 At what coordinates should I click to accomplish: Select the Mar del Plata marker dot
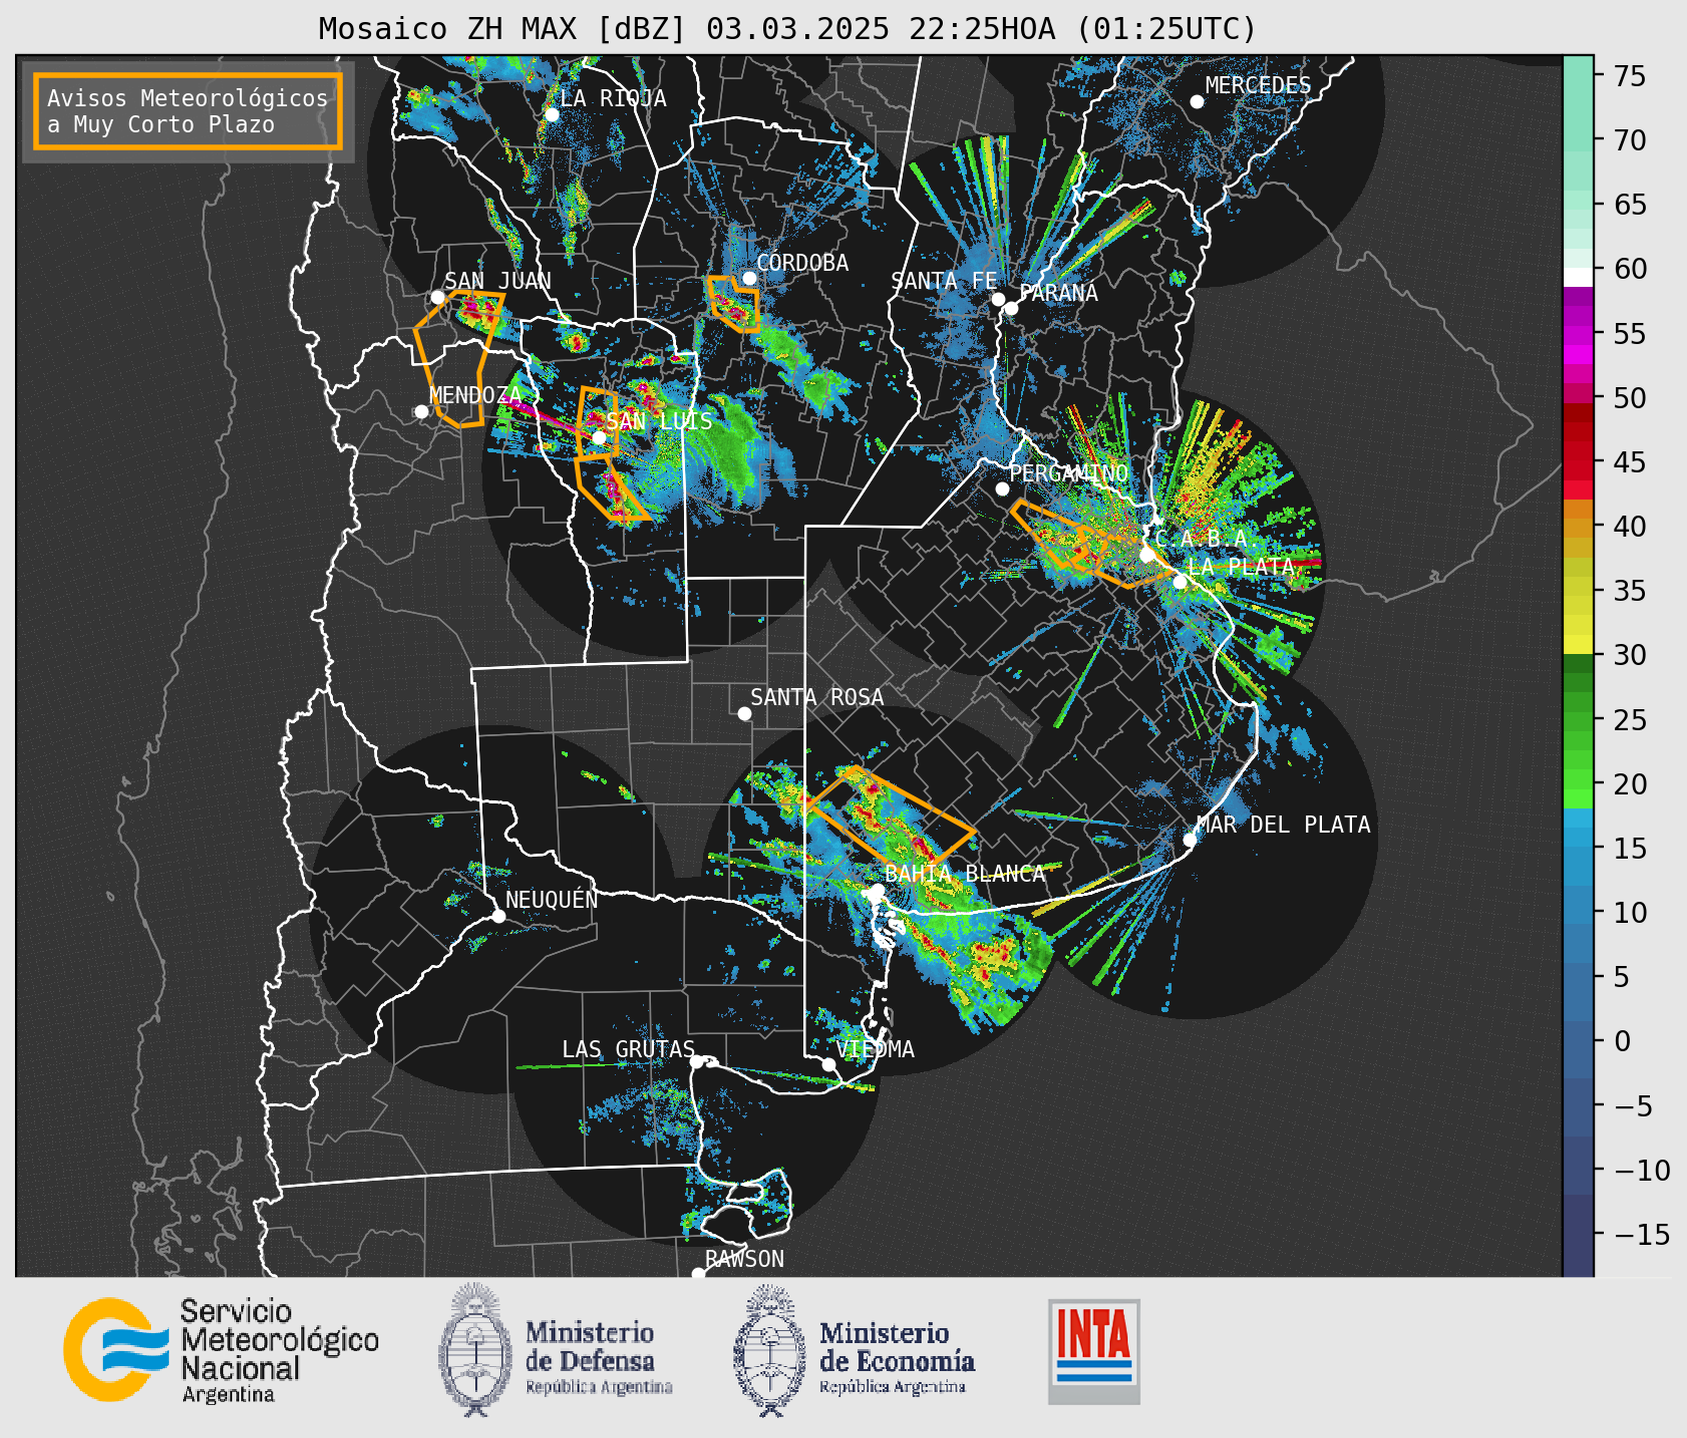point(1190,839)
